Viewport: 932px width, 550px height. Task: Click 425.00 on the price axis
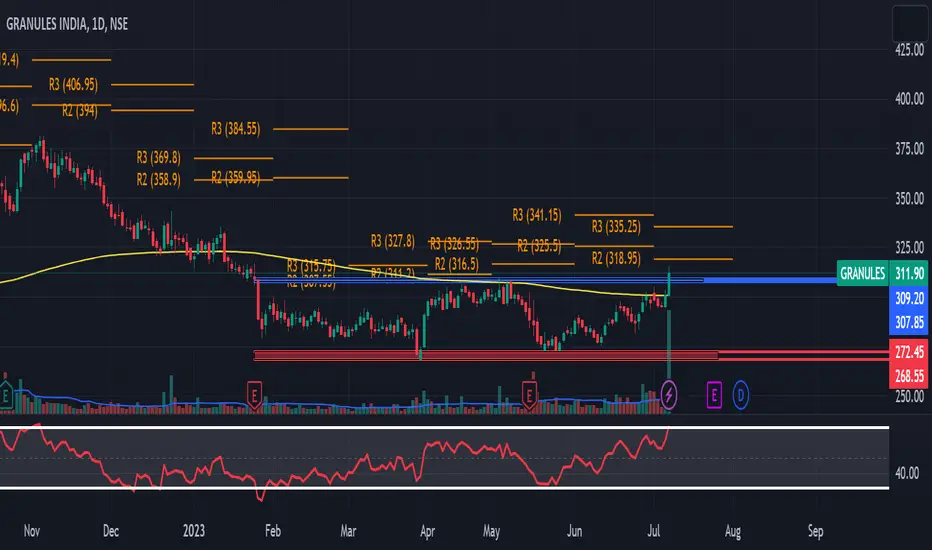point(909,51)
